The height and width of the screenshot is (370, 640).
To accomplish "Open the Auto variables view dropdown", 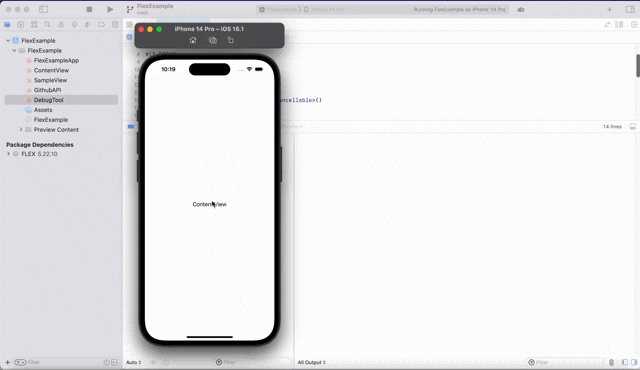I will coord(134,362).
